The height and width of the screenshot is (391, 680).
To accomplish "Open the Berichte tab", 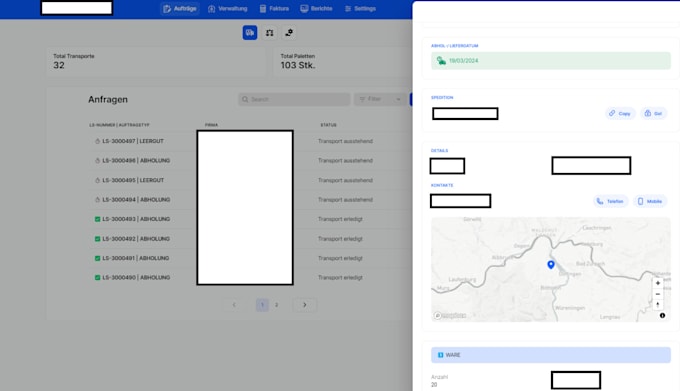I will pyautogui.click(x=317, y=9).
